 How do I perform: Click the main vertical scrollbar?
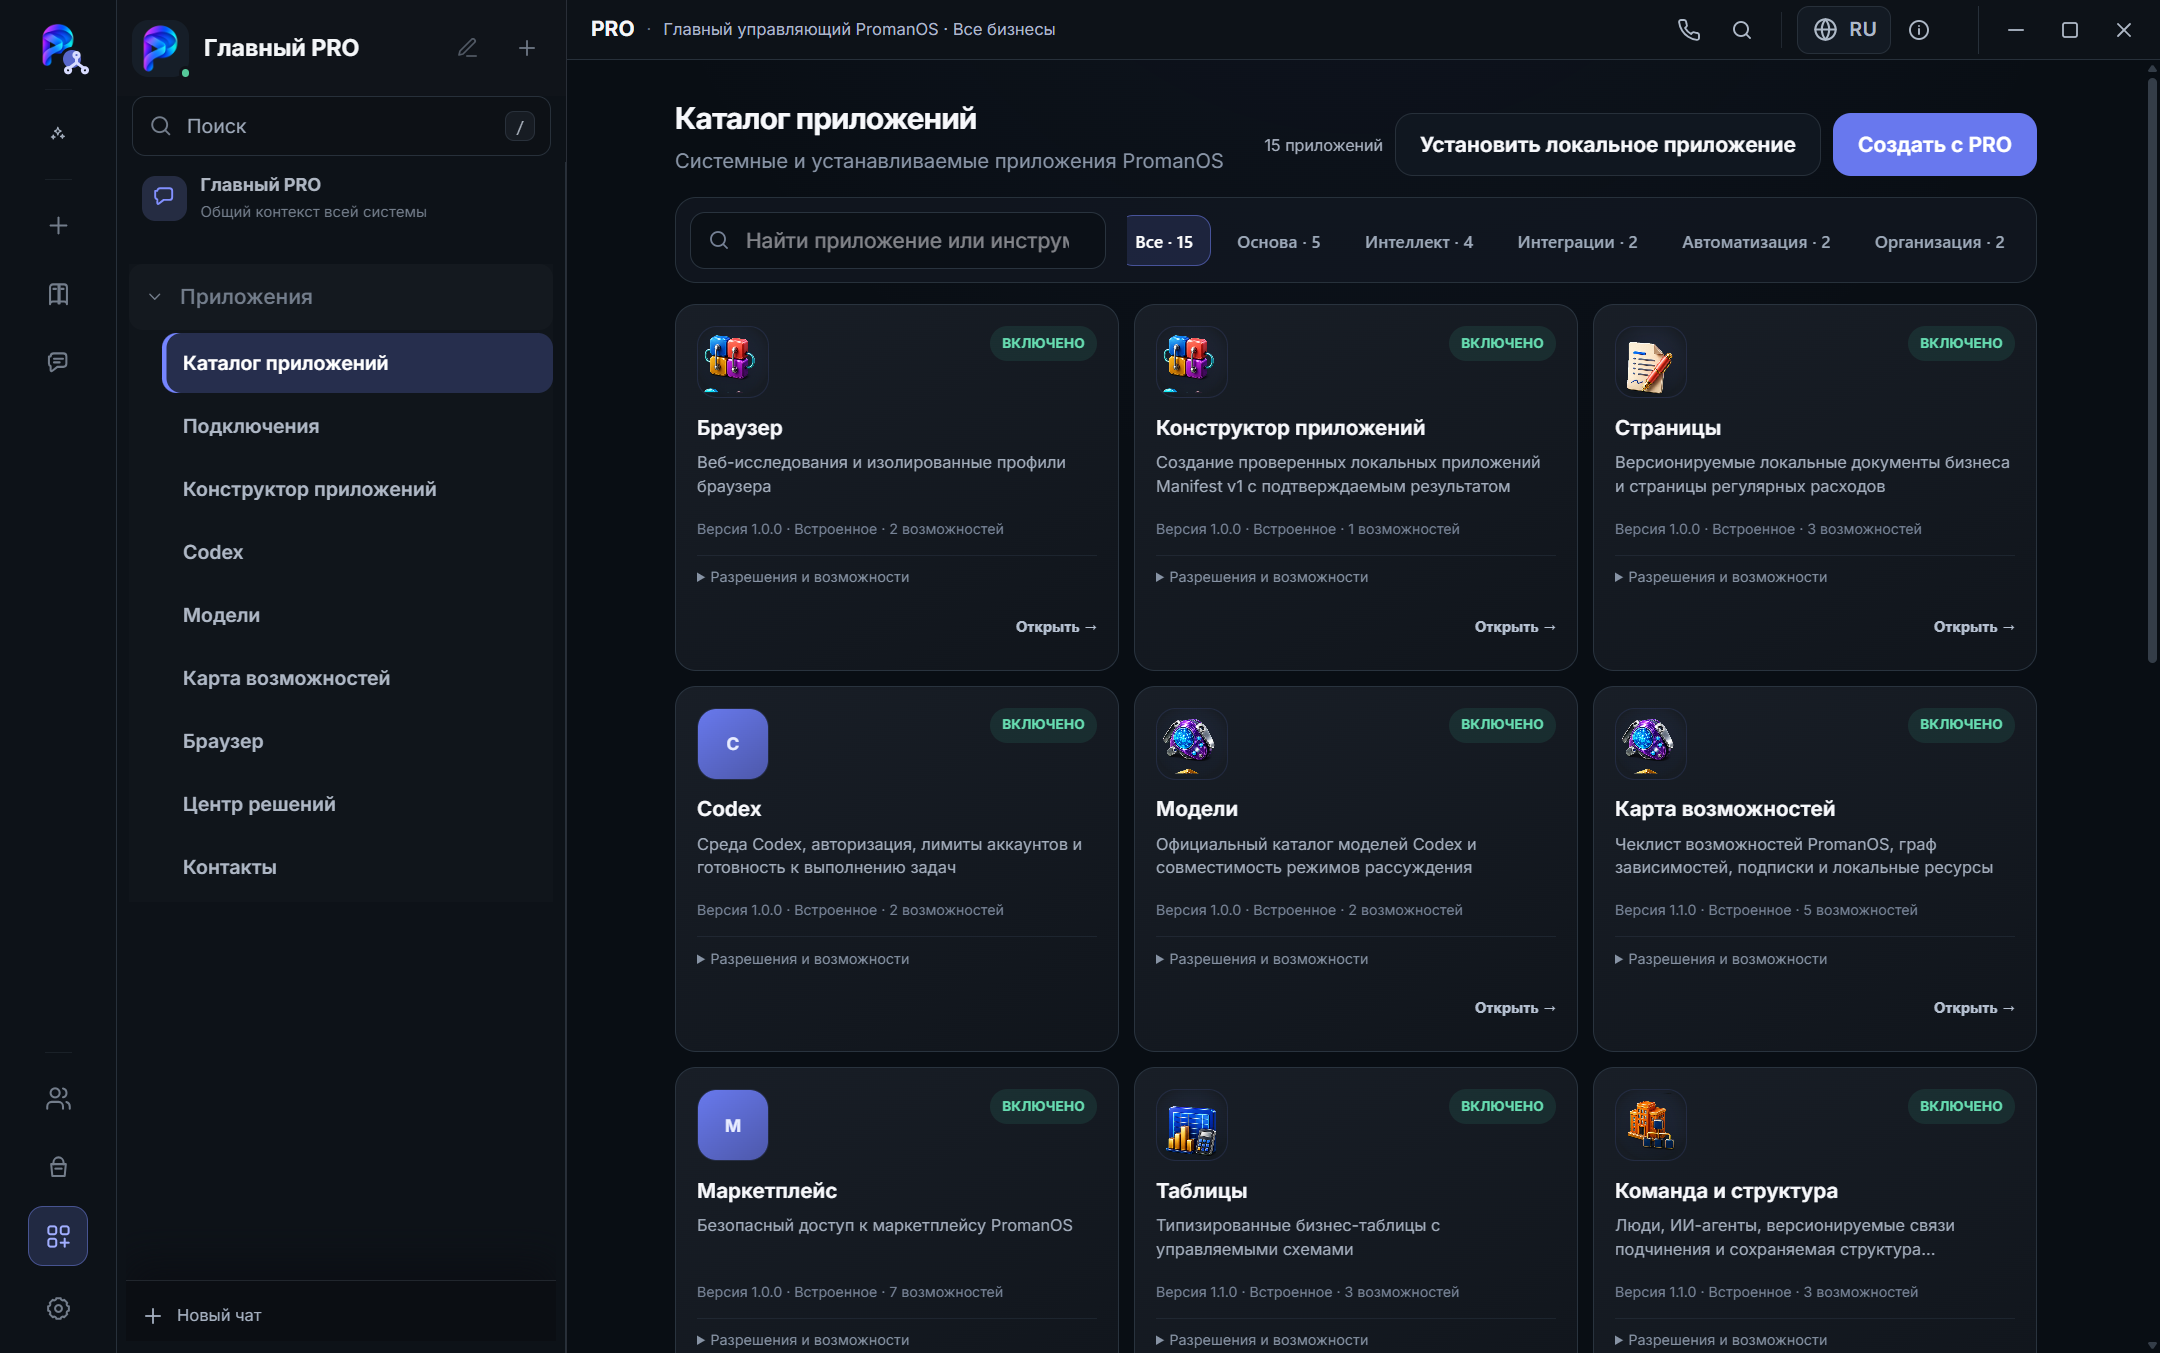pyautogui.click(x=2152, y=370)
